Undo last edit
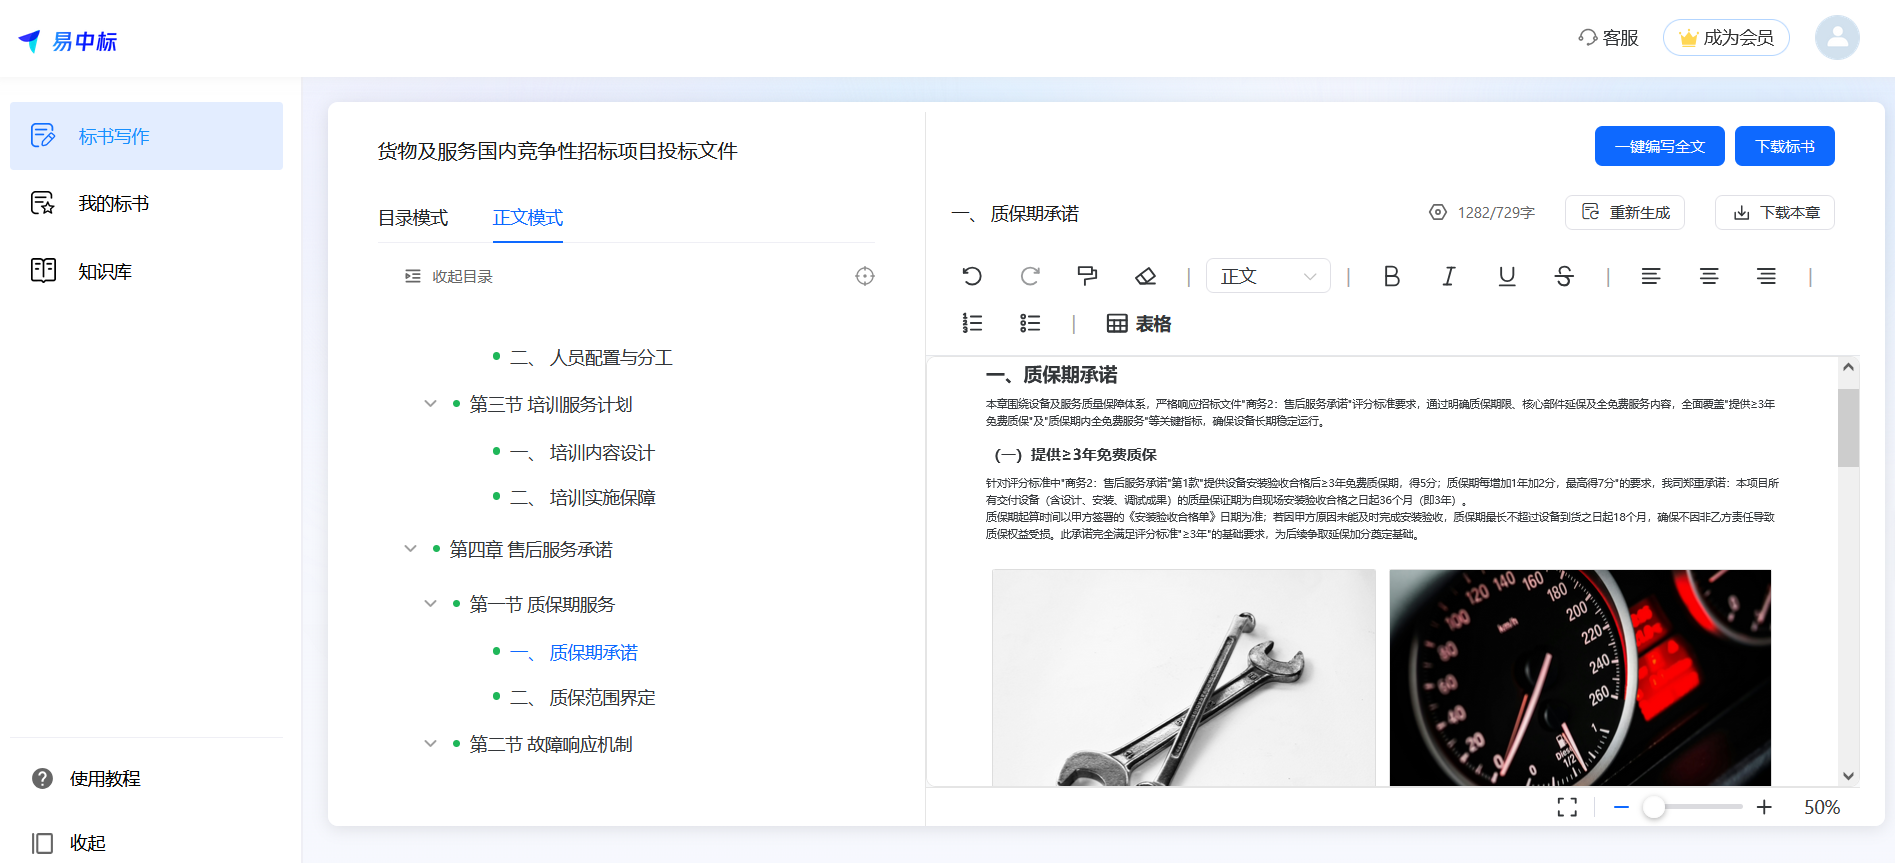 pyautogui.click(x=972, y=276)
